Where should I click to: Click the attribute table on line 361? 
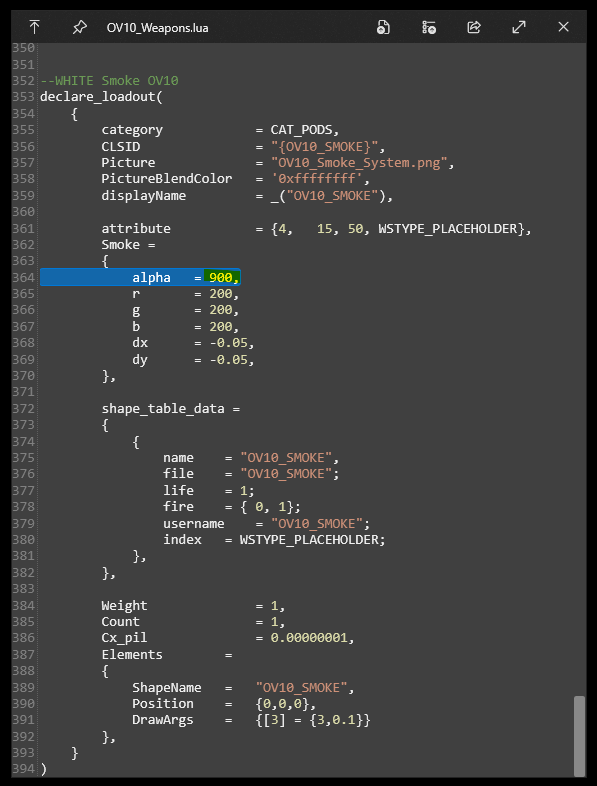(x=401, y=229)
